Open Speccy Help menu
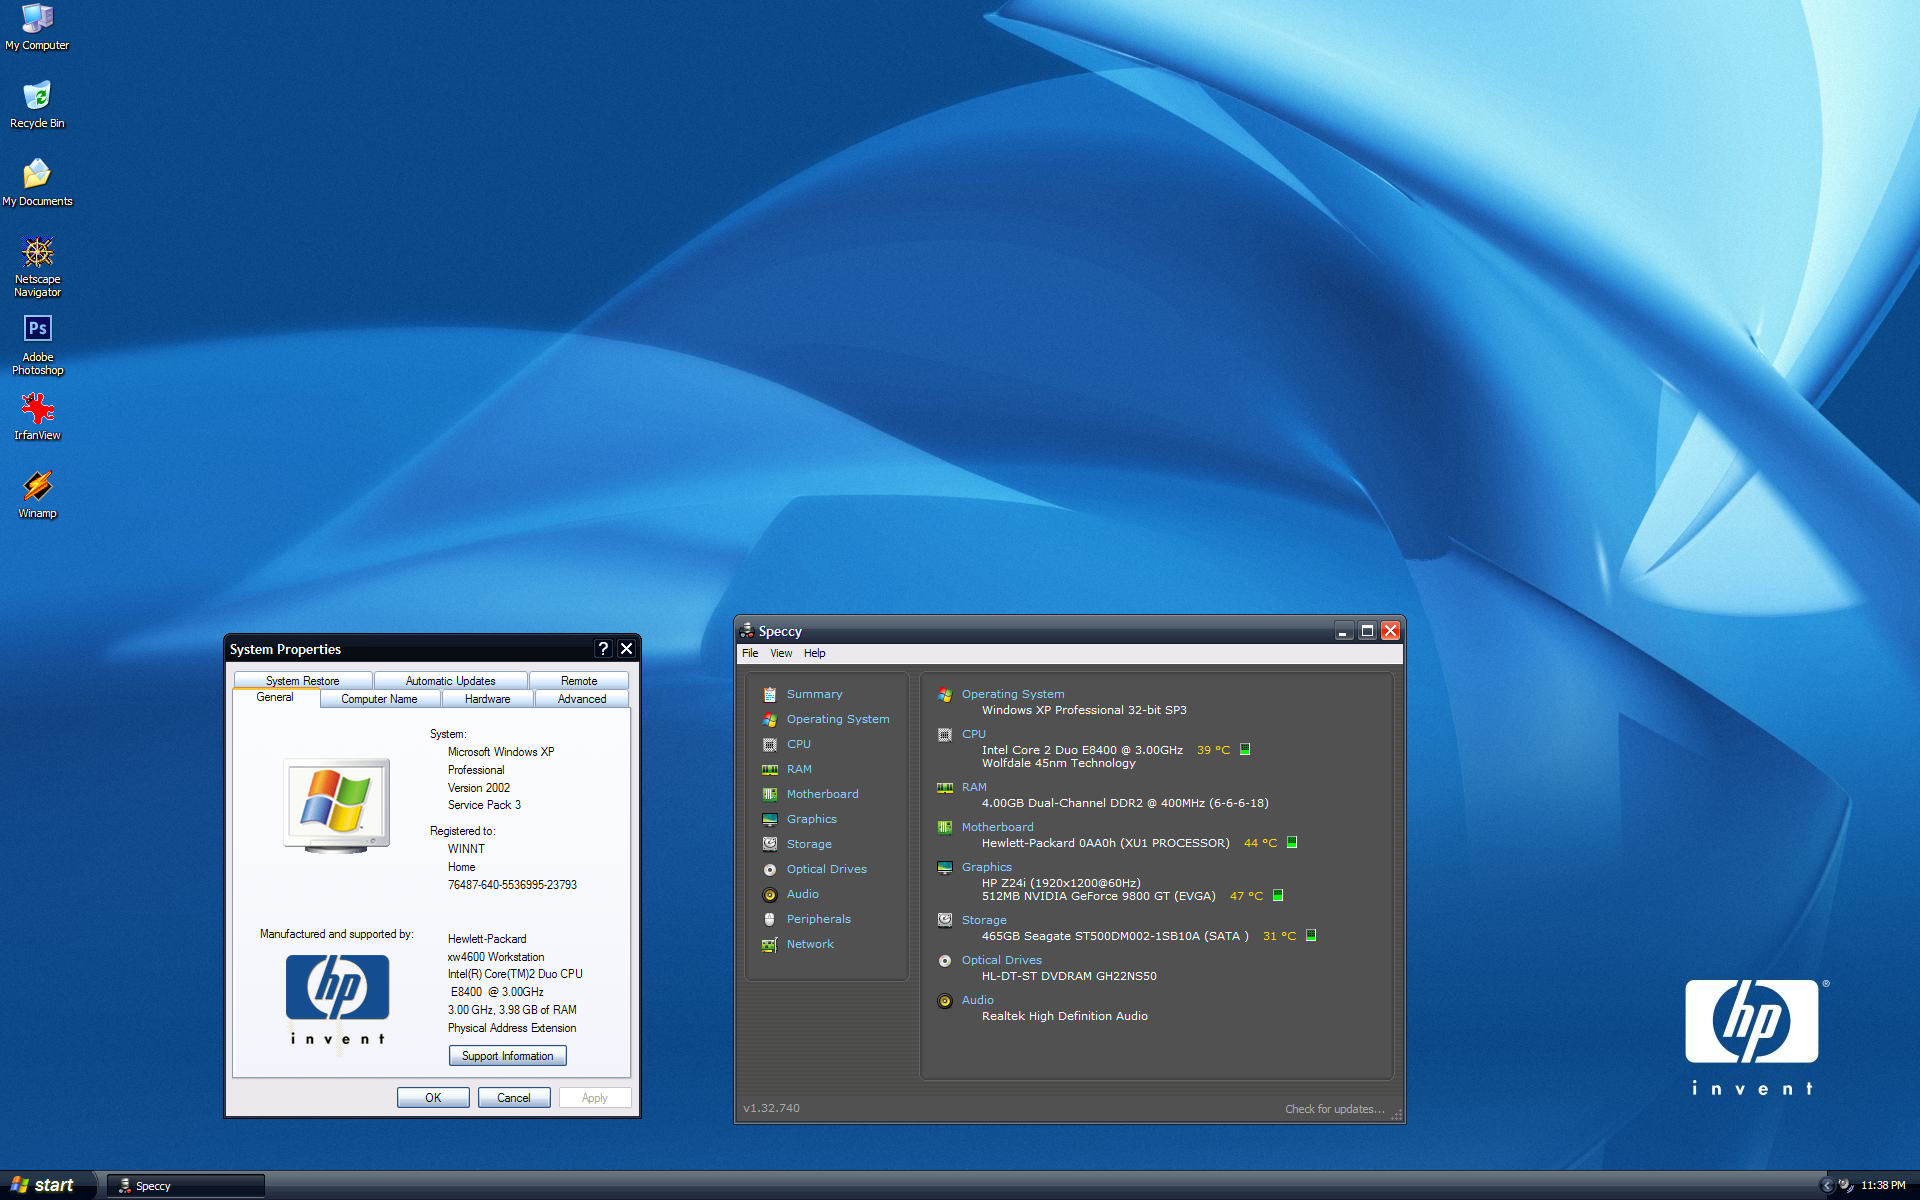The height and width of the screenshot is (1200, 1920). (x=814, y=653)
